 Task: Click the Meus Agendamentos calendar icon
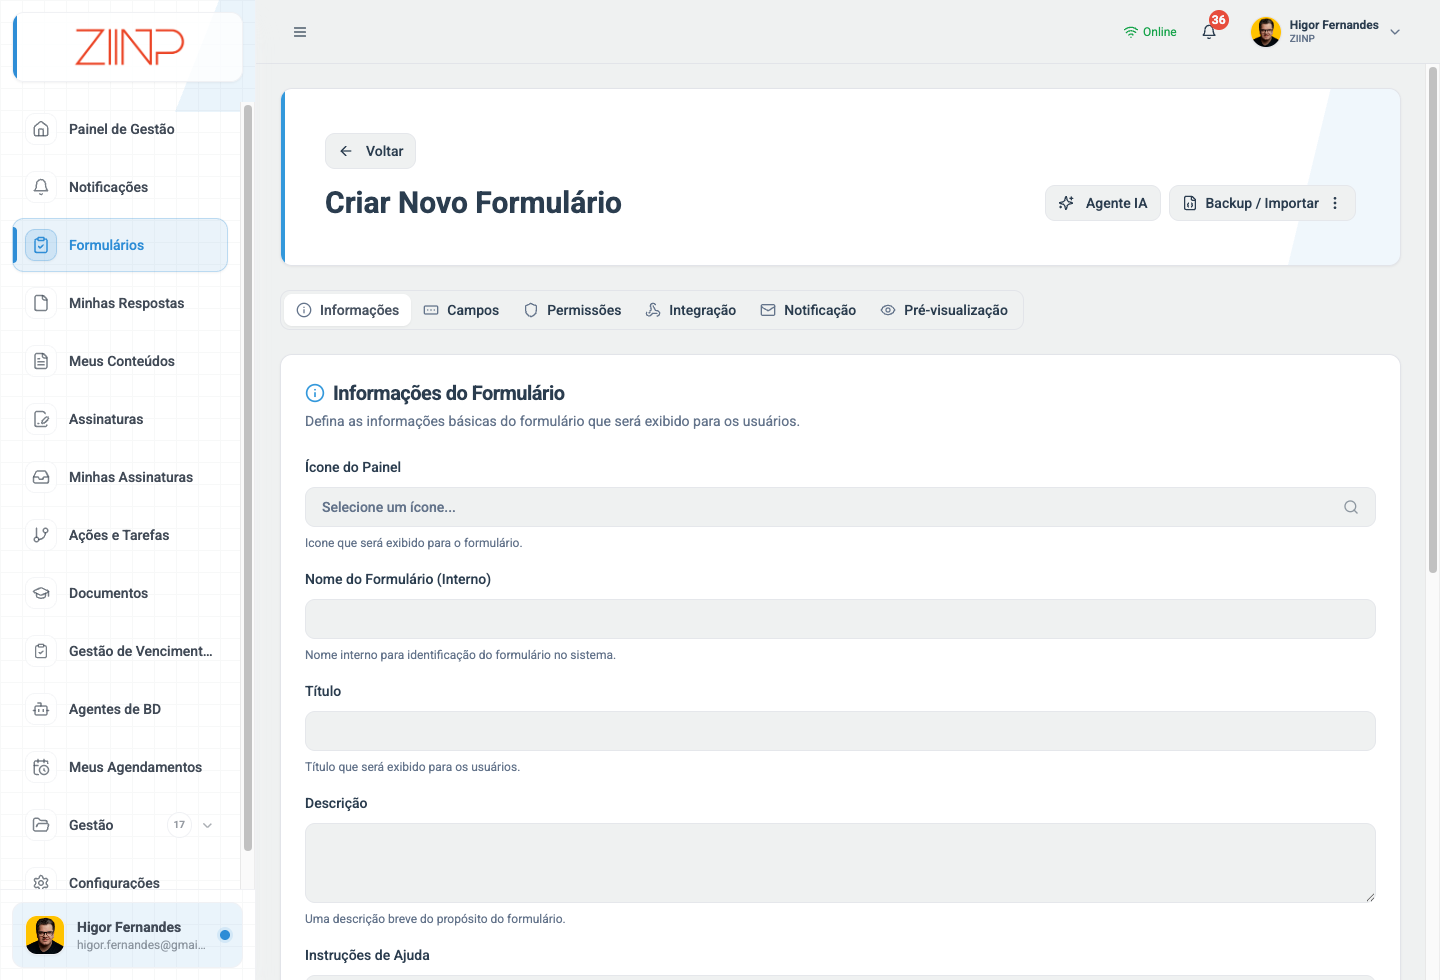41,767
